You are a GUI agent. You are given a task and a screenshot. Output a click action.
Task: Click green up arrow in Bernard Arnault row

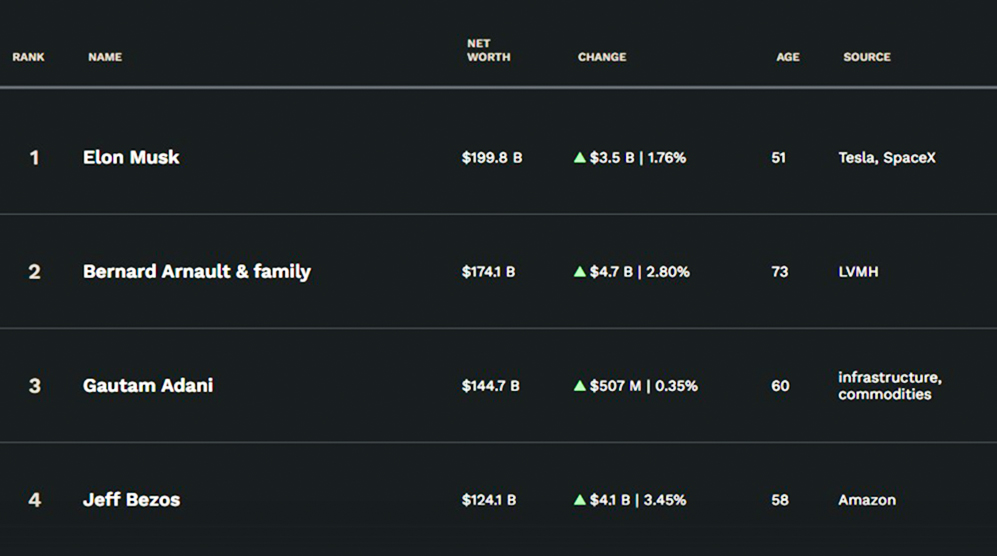pyautogui.click(x=580, y=271)
